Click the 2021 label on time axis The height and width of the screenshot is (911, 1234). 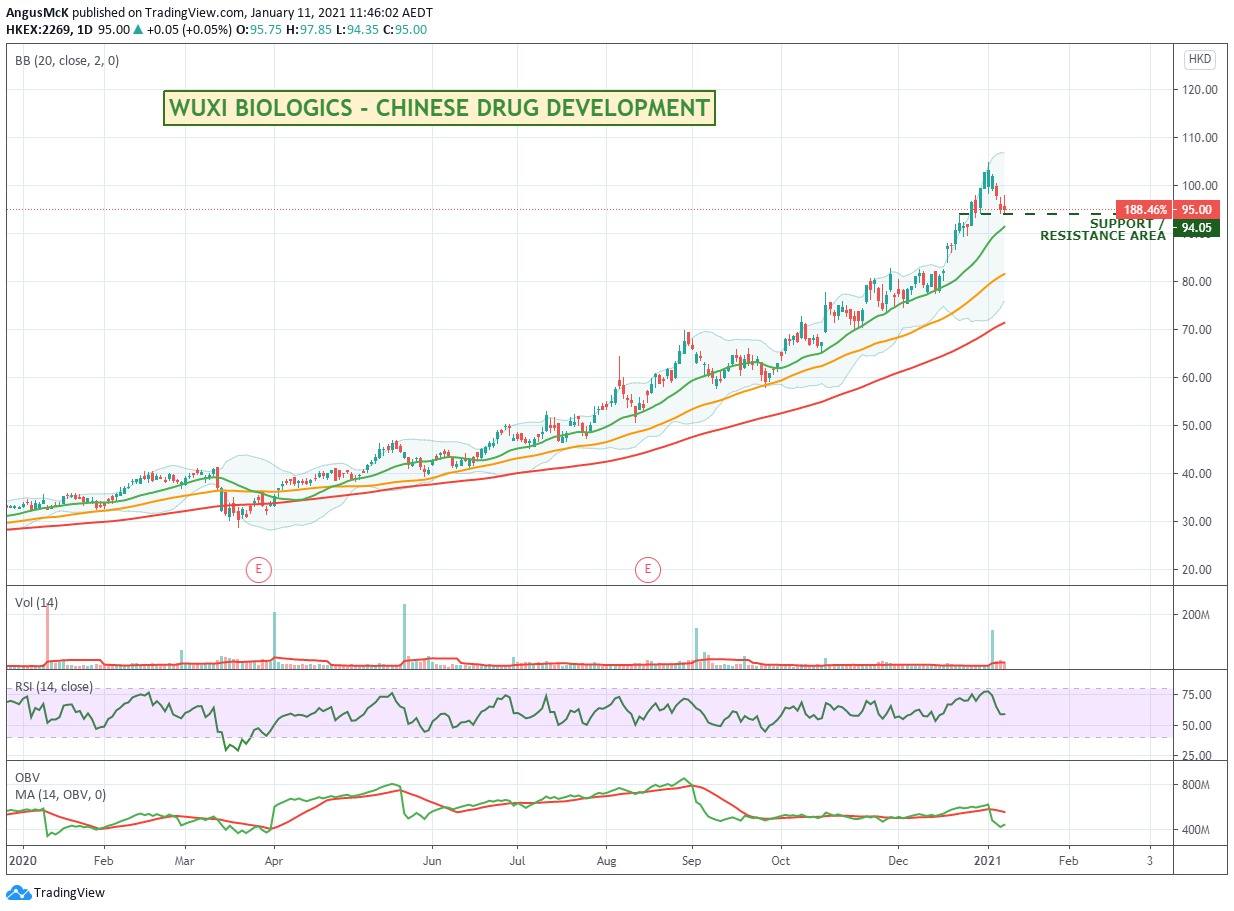click(x=988, y=860)
